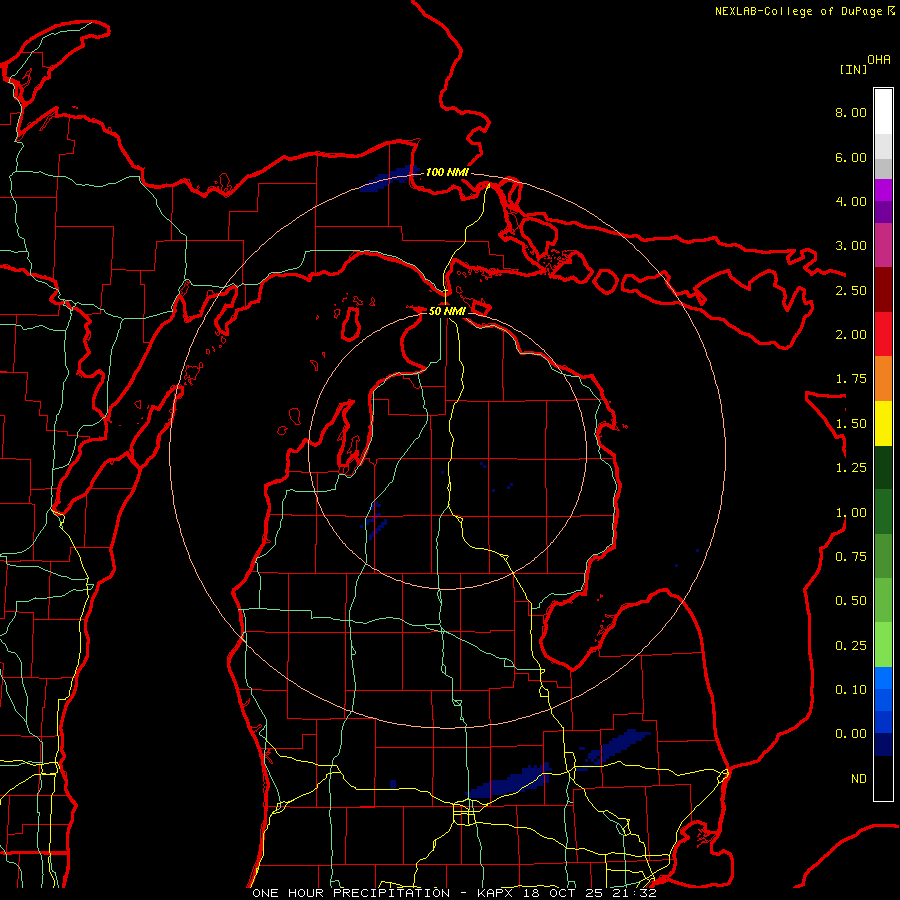Click the white 8.00 legend swatch
Screen dimensions: 900x900
(883, 112)
